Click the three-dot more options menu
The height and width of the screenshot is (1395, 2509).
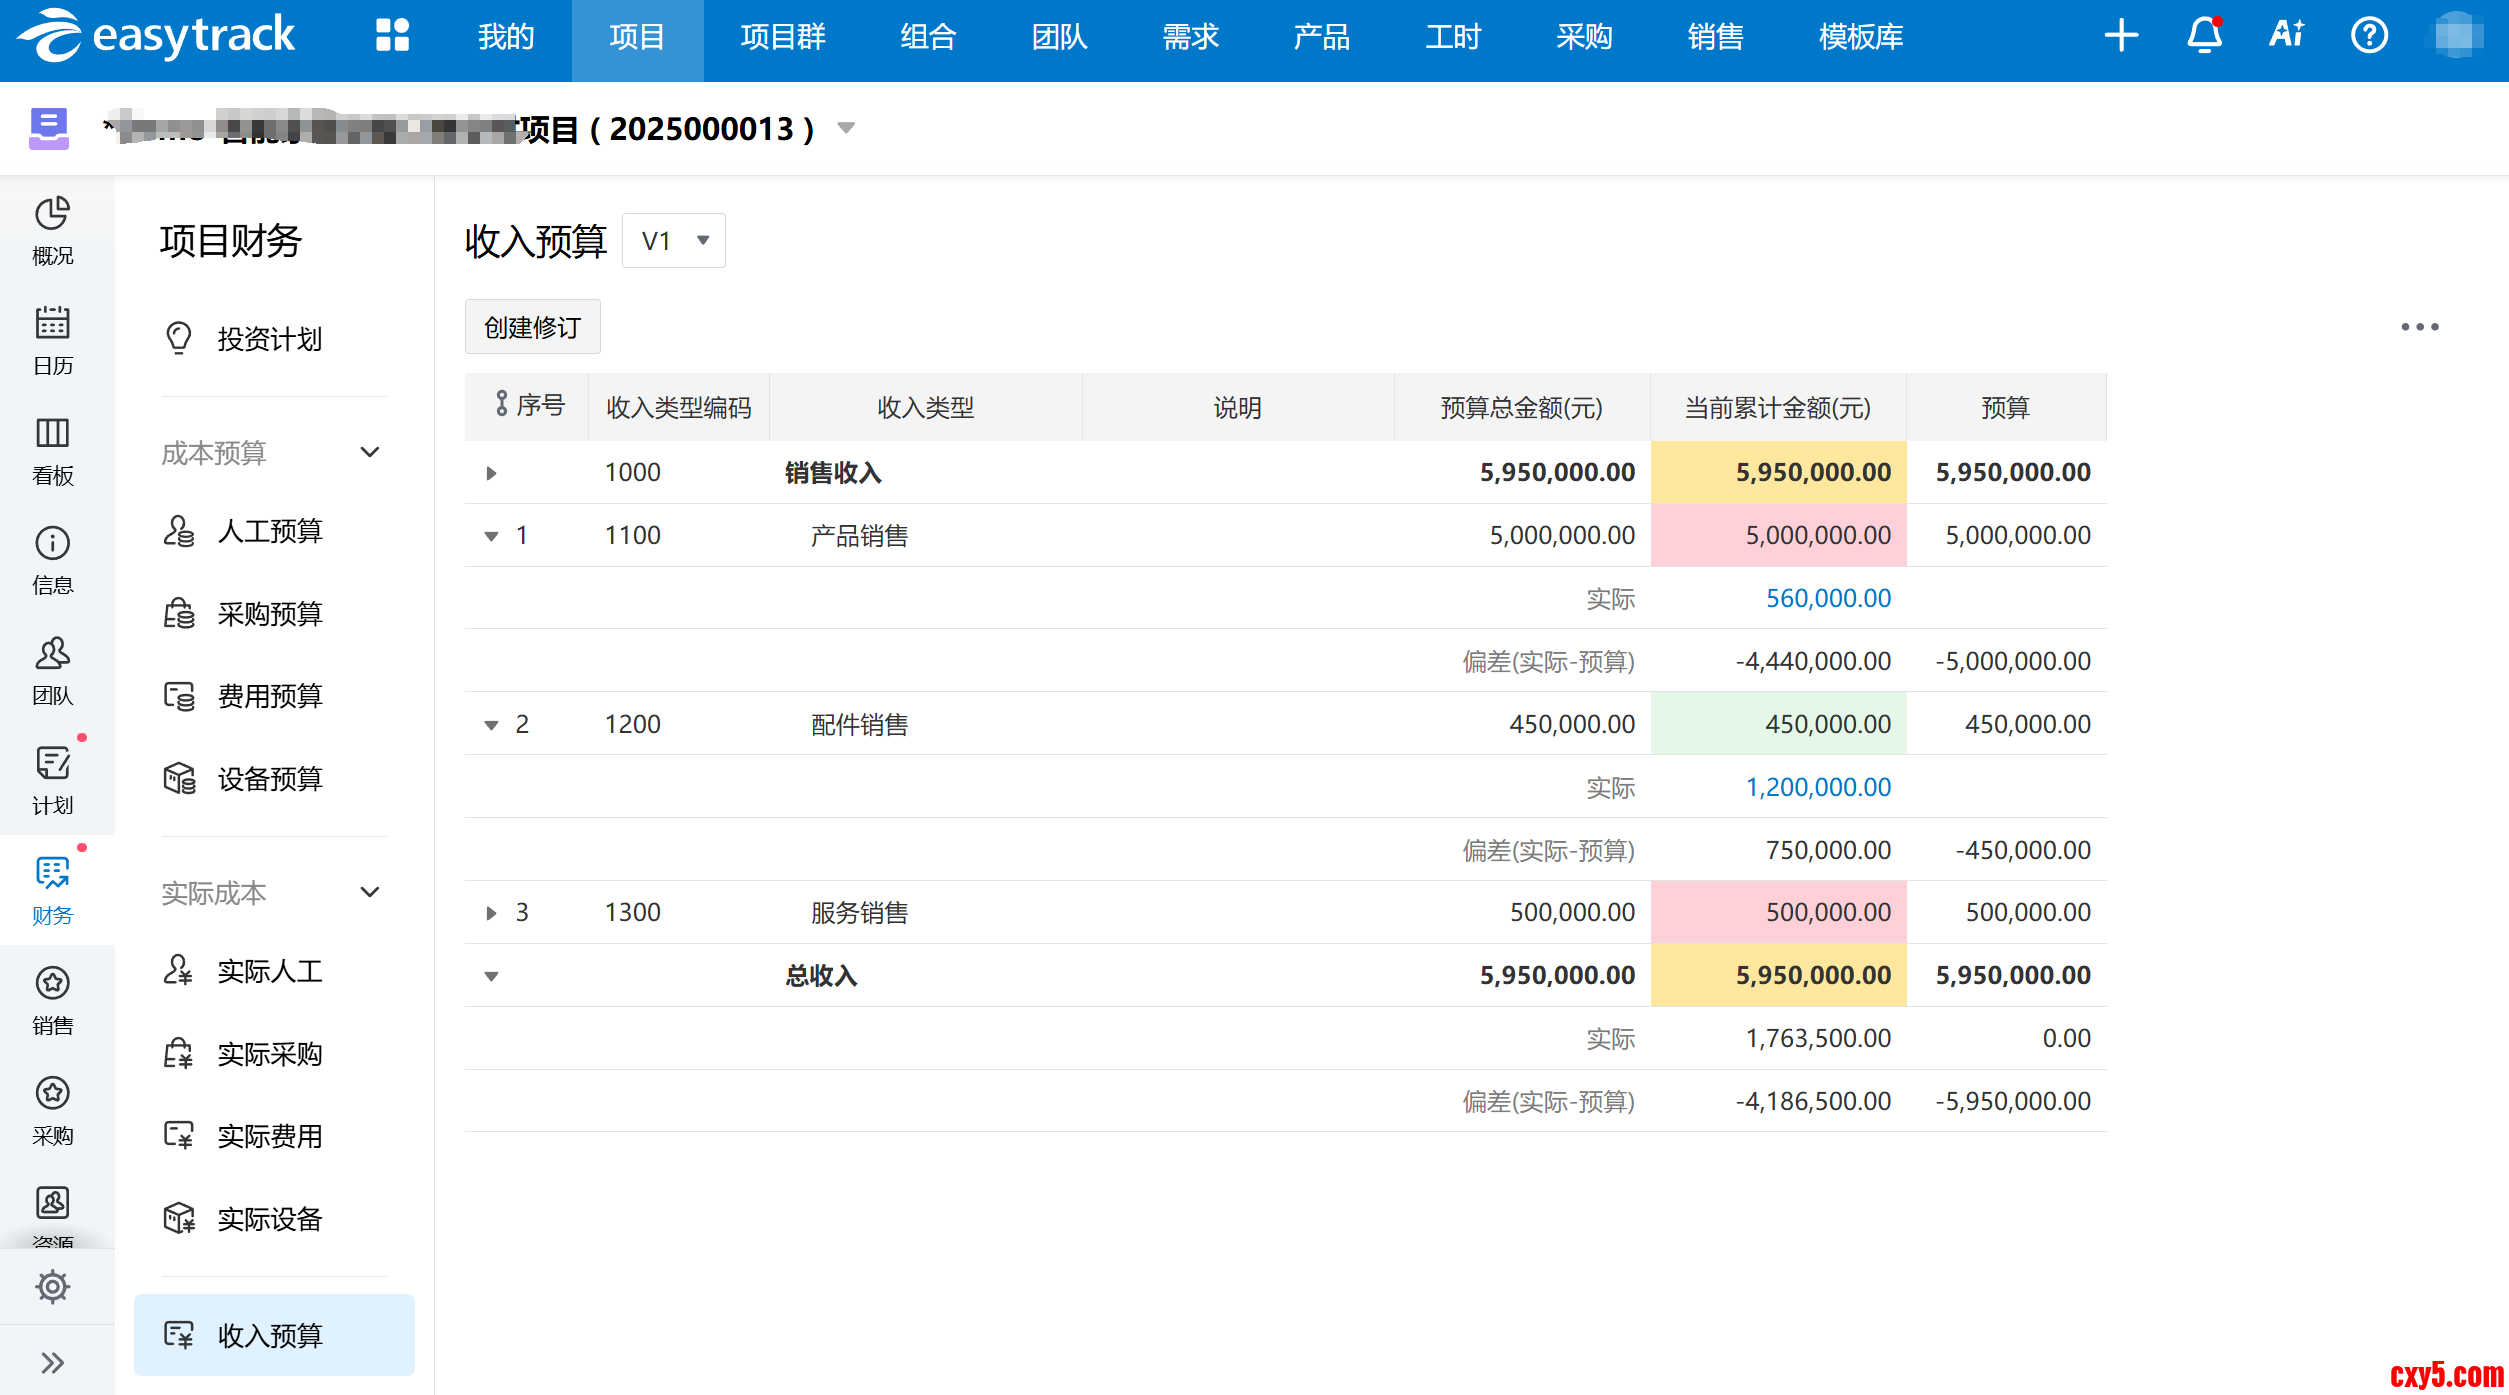tap(2419, 327)
